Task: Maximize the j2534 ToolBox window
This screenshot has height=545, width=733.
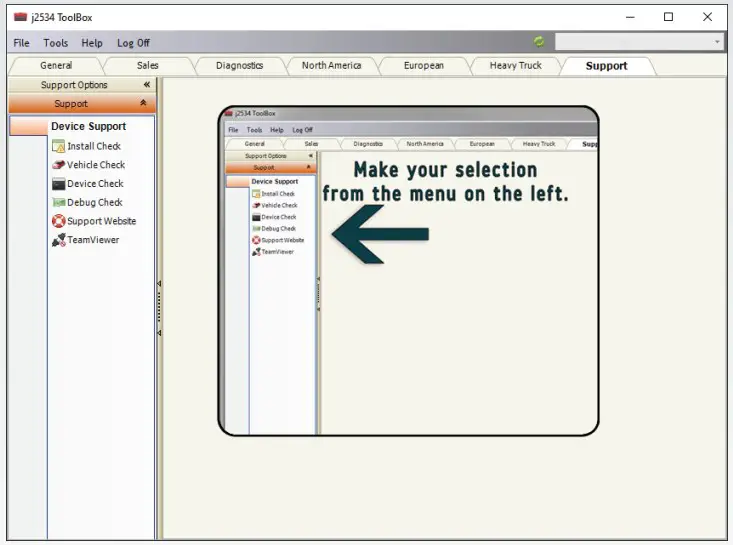Action: pos(668,17)
